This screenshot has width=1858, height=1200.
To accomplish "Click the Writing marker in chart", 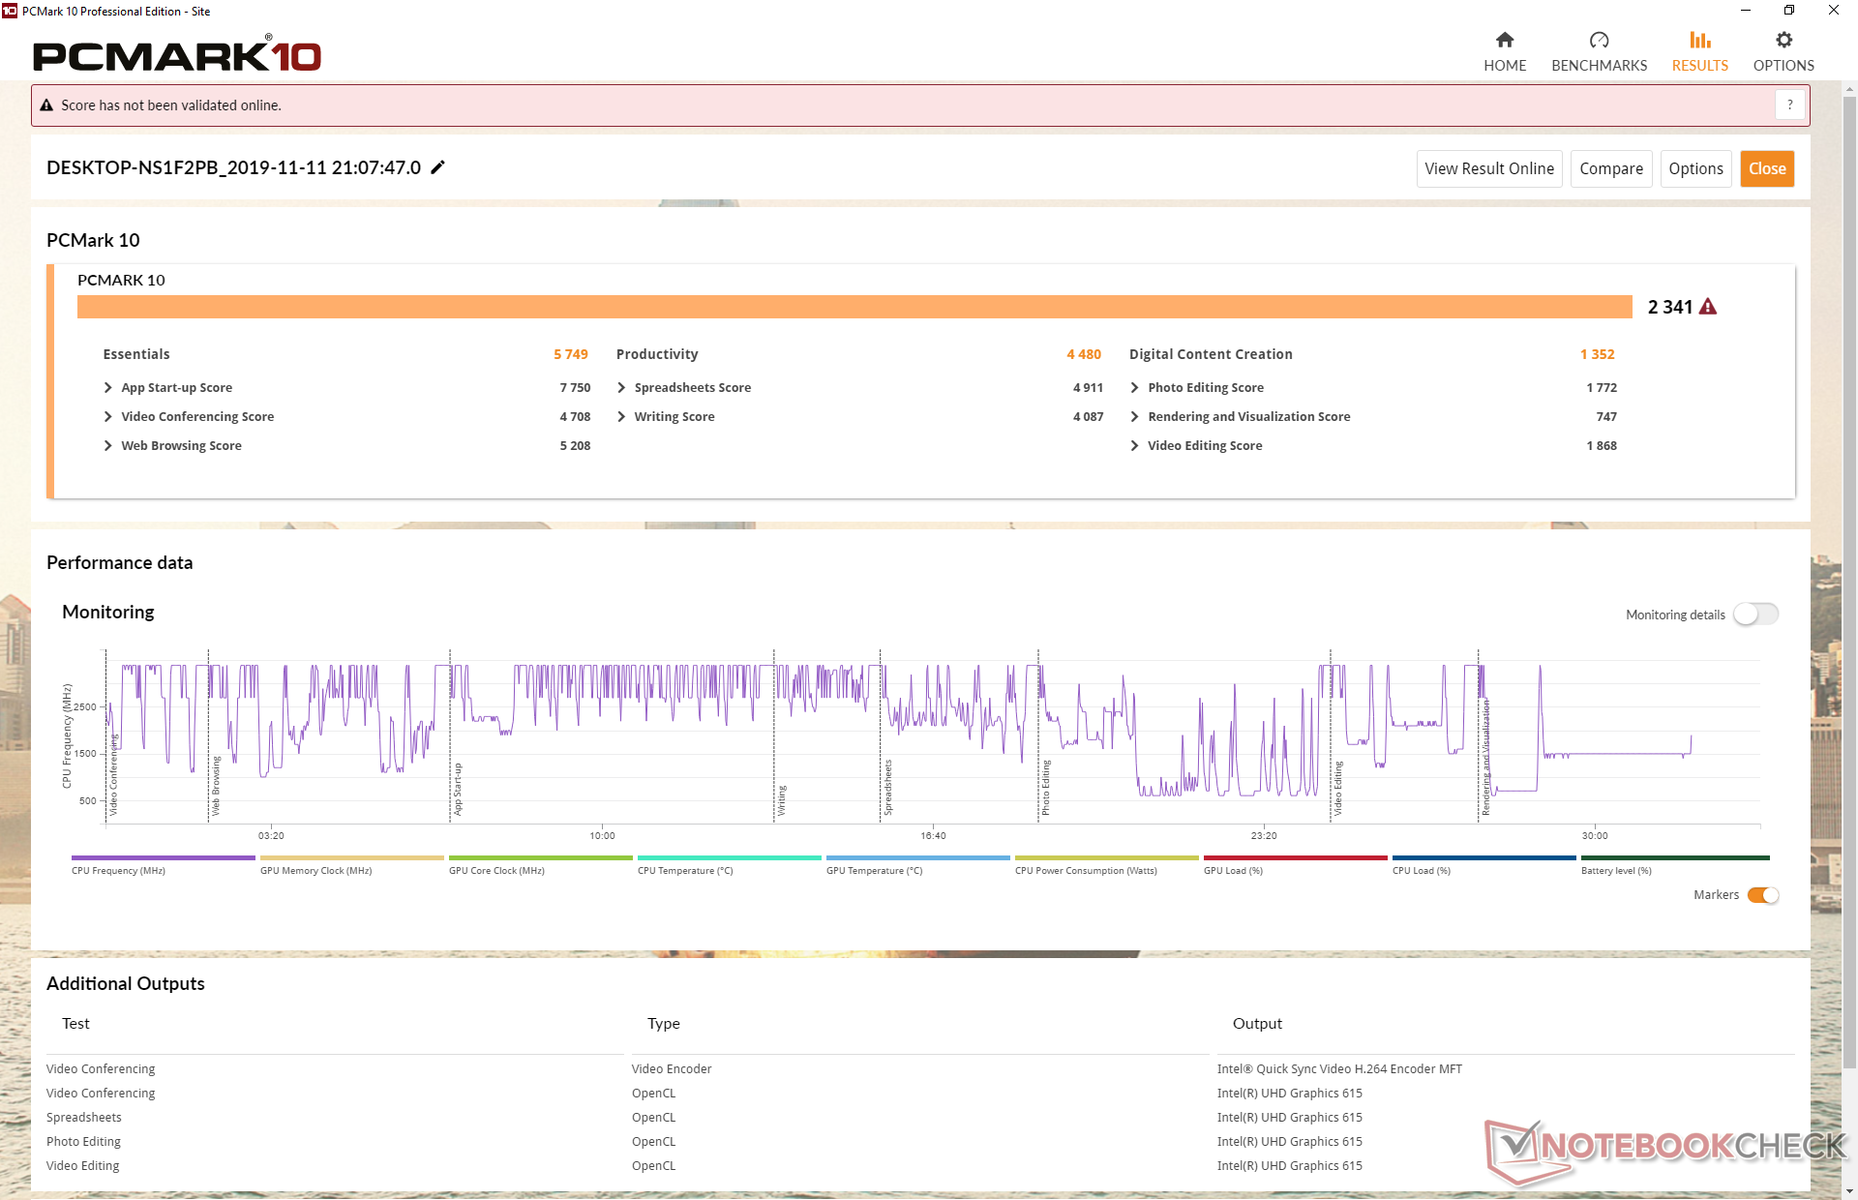I will tap(782, 800).
